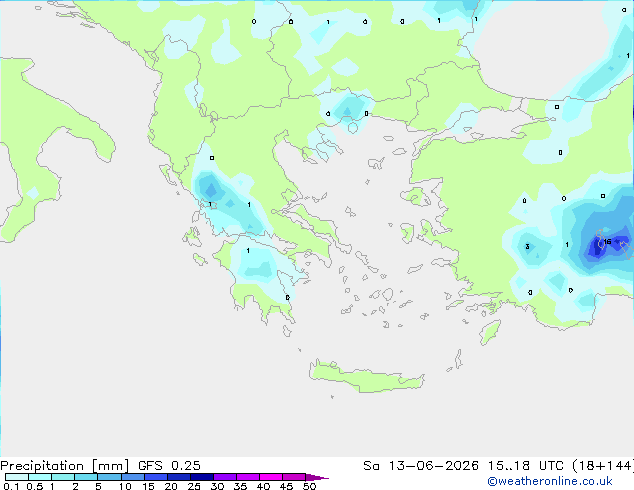Click the '16' precipitation value over Turkey
634x490 pixels.
tap(607, 242)
